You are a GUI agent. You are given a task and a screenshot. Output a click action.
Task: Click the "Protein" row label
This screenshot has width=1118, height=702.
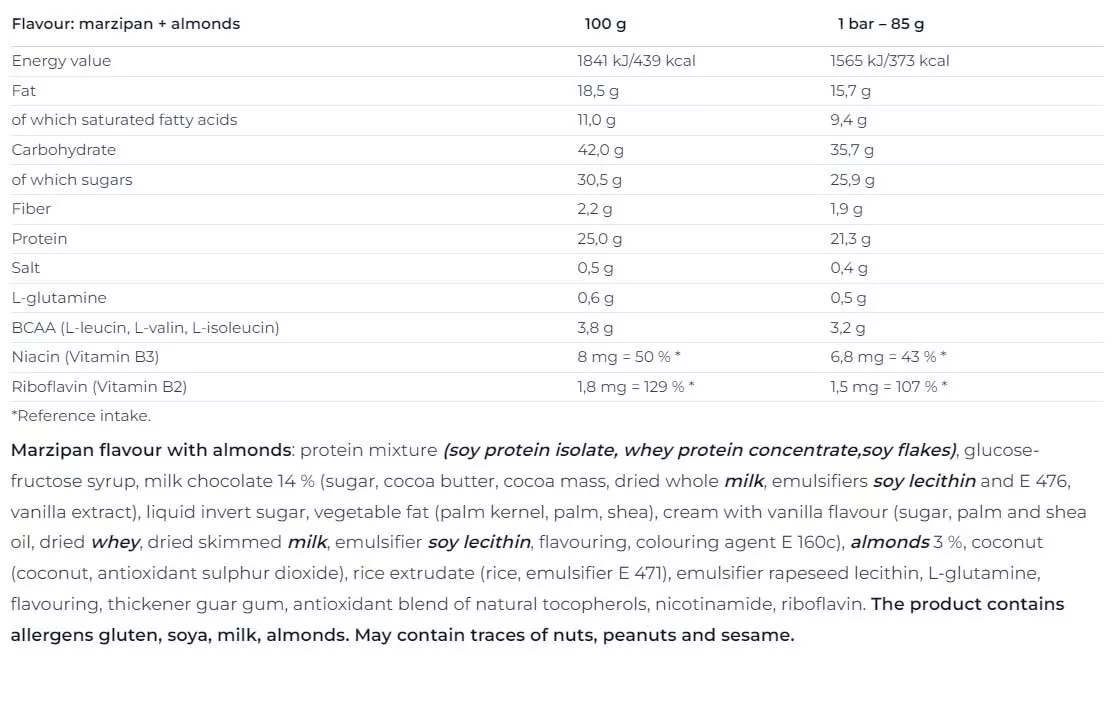pyautogui.click(x=40, y=239)
